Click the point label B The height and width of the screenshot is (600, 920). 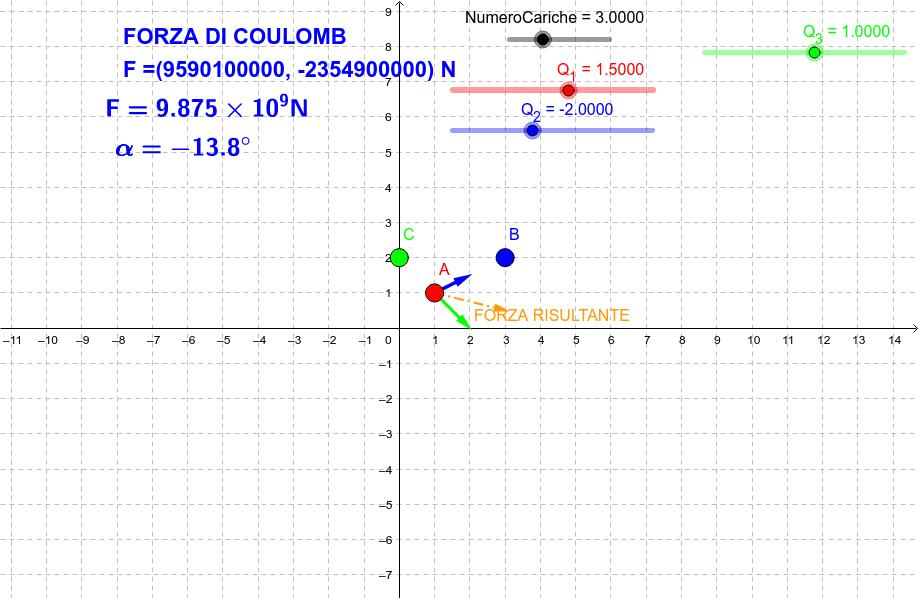[x=514, y=235]
